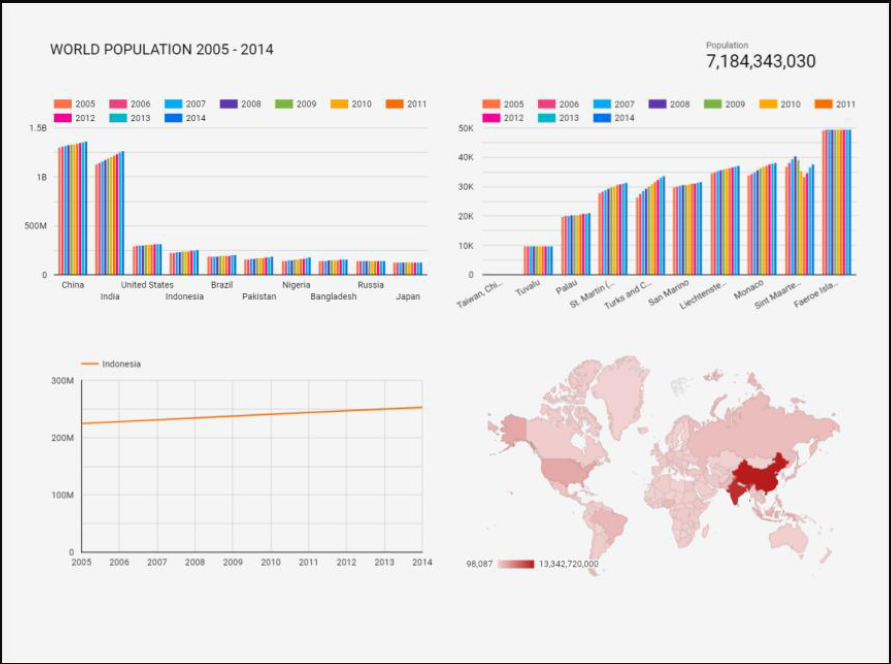Select China on the world map
The image size is (891, 664).
click(x=757, y=468)
